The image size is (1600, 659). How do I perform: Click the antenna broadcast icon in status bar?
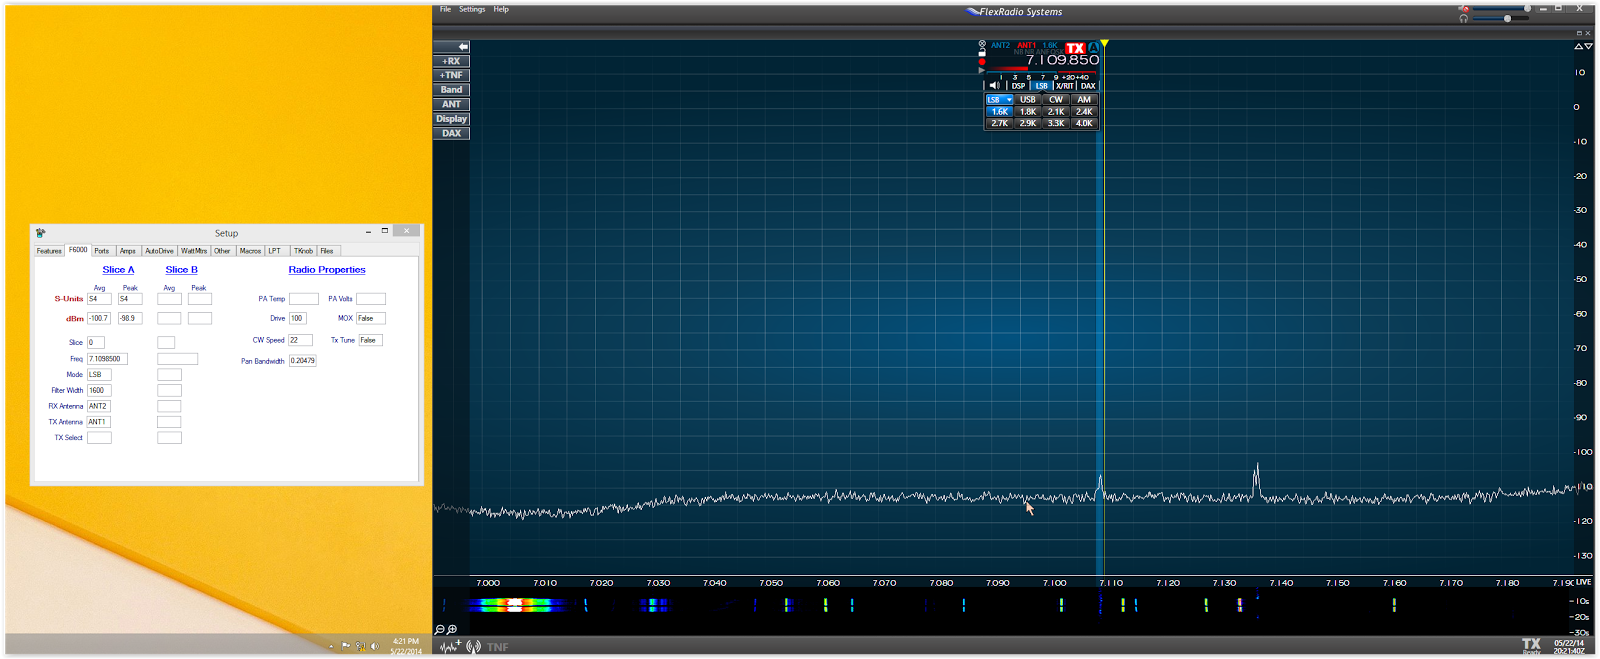tap(473, 646)
